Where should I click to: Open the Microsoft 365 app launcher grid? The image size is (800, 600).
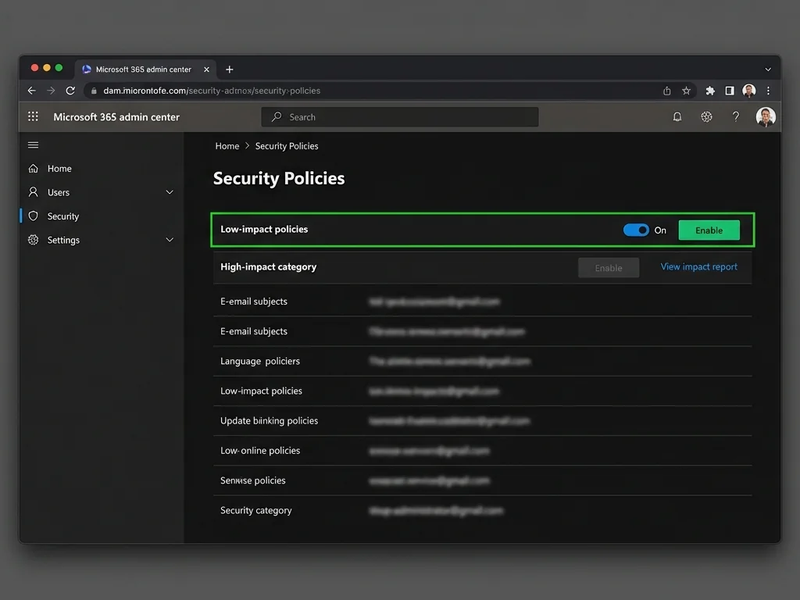tap(33, 117)
